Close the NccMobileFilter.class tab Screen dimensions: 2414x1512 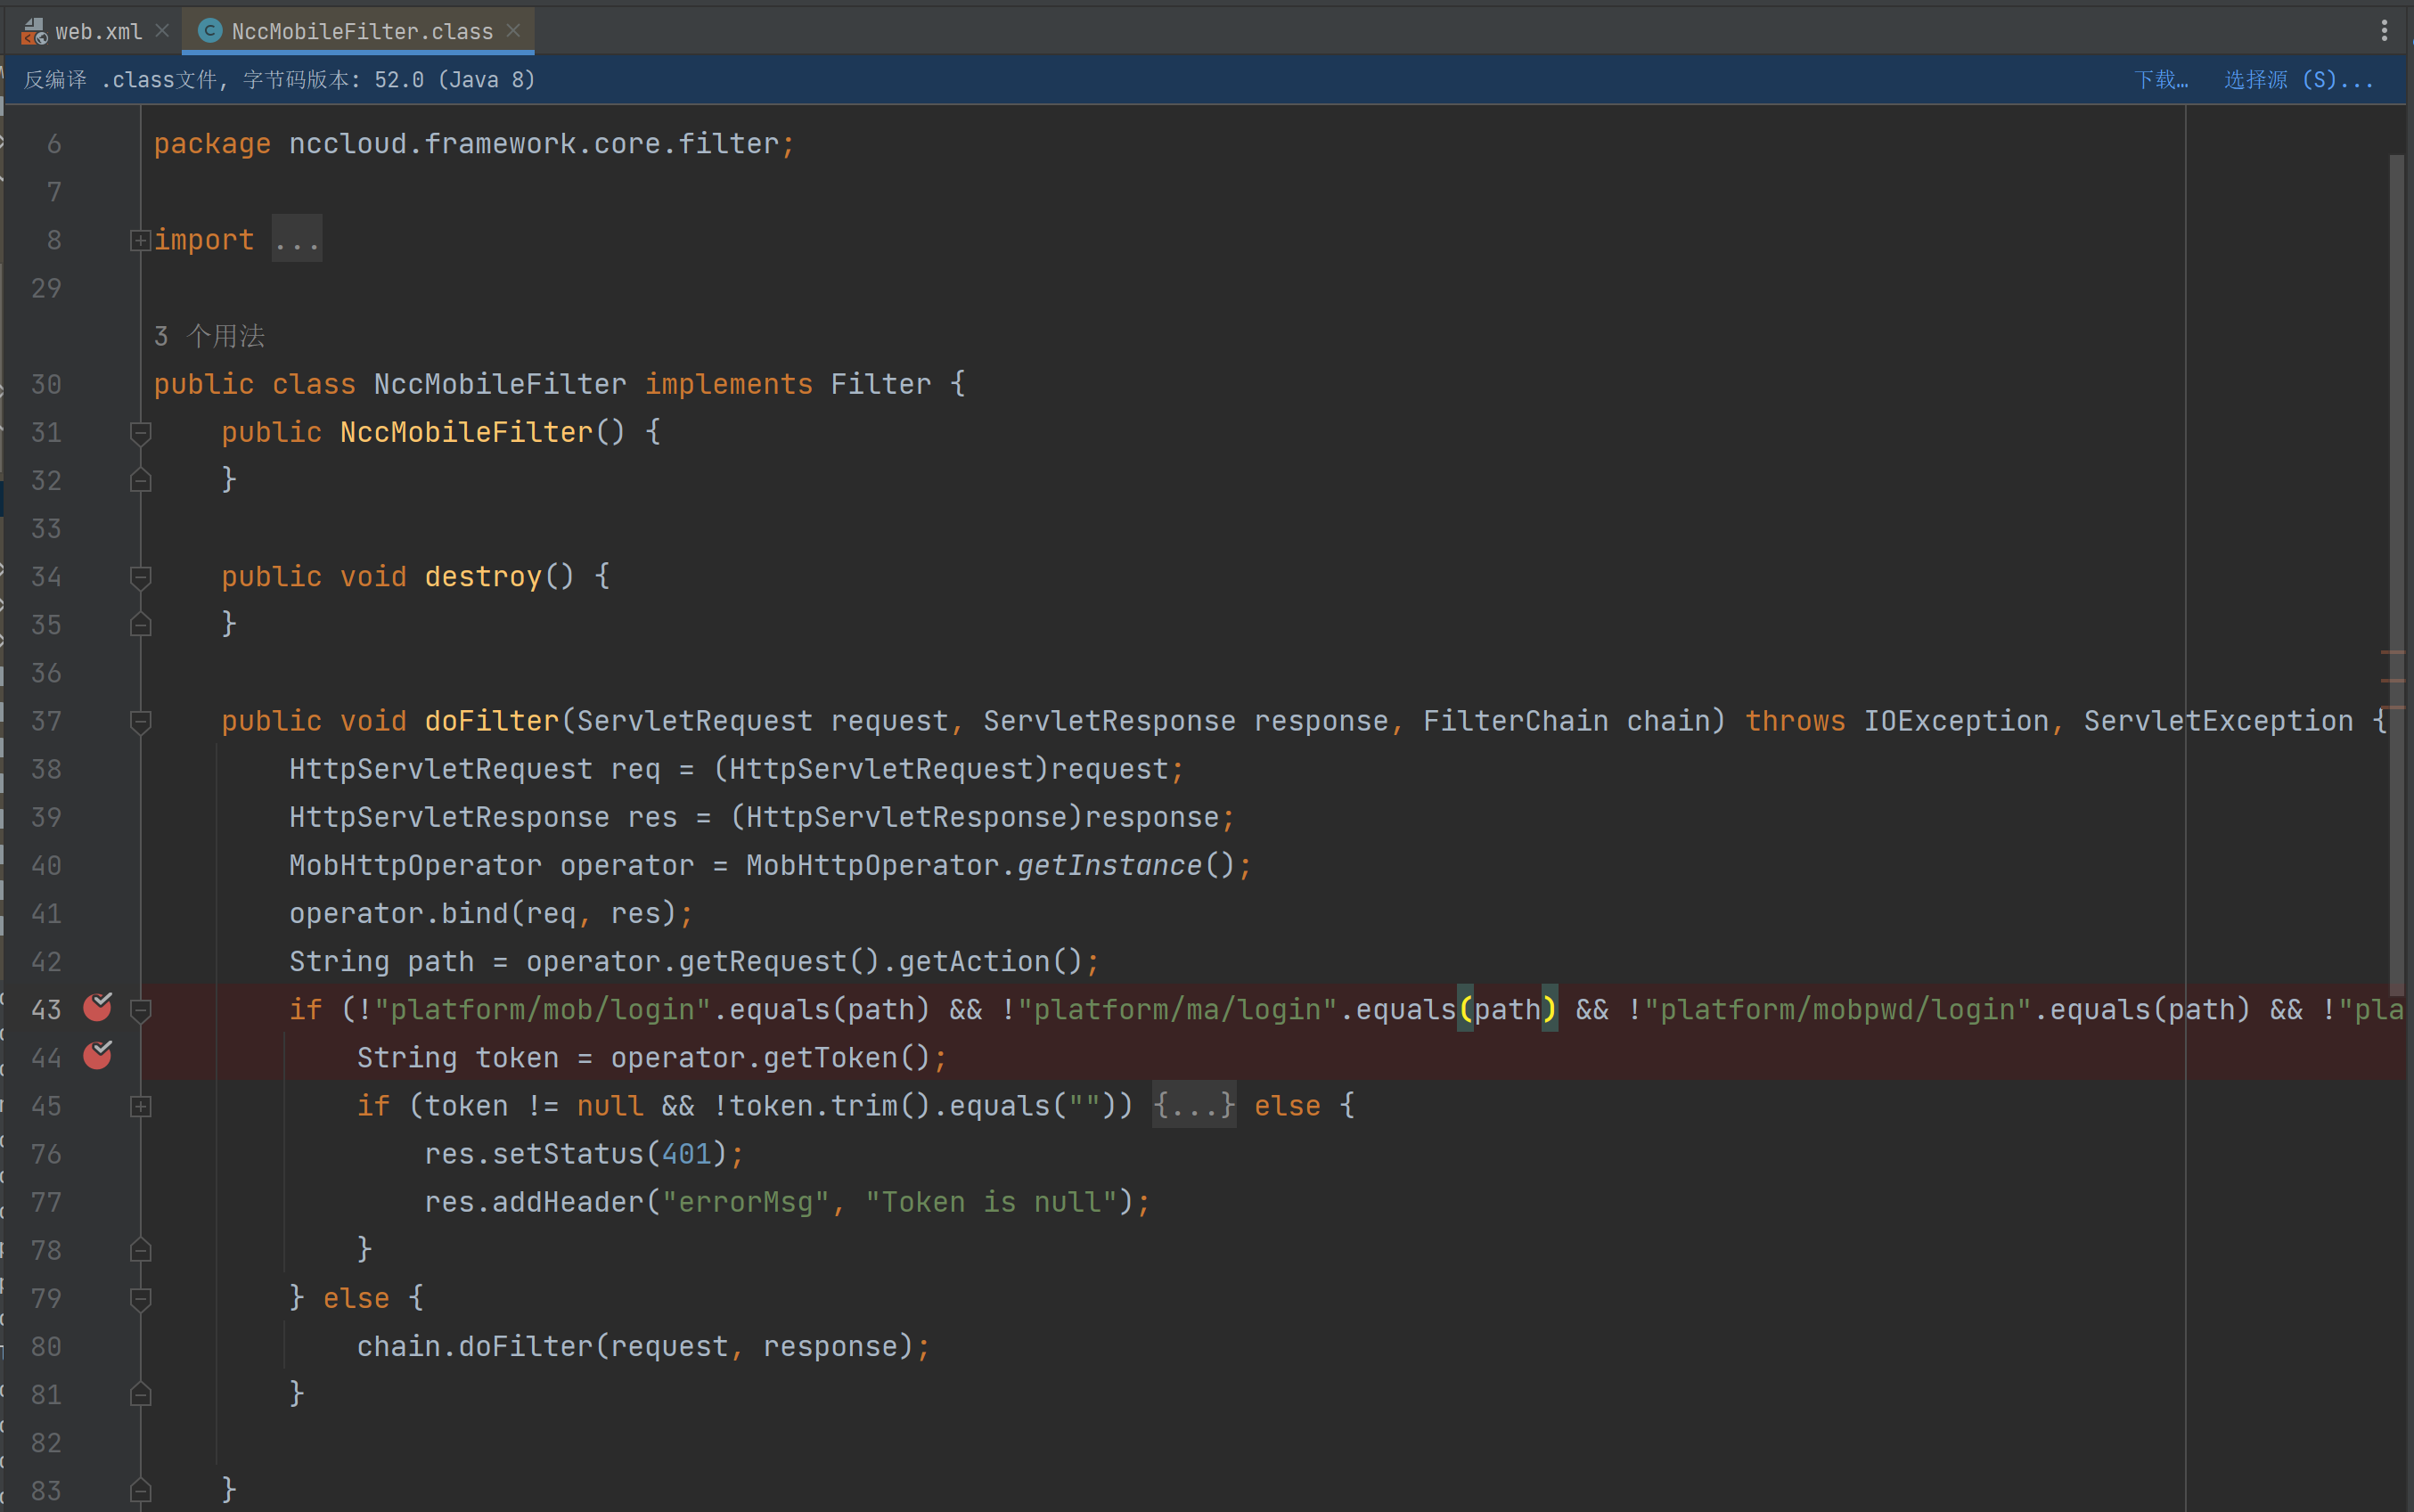point(513,31)
